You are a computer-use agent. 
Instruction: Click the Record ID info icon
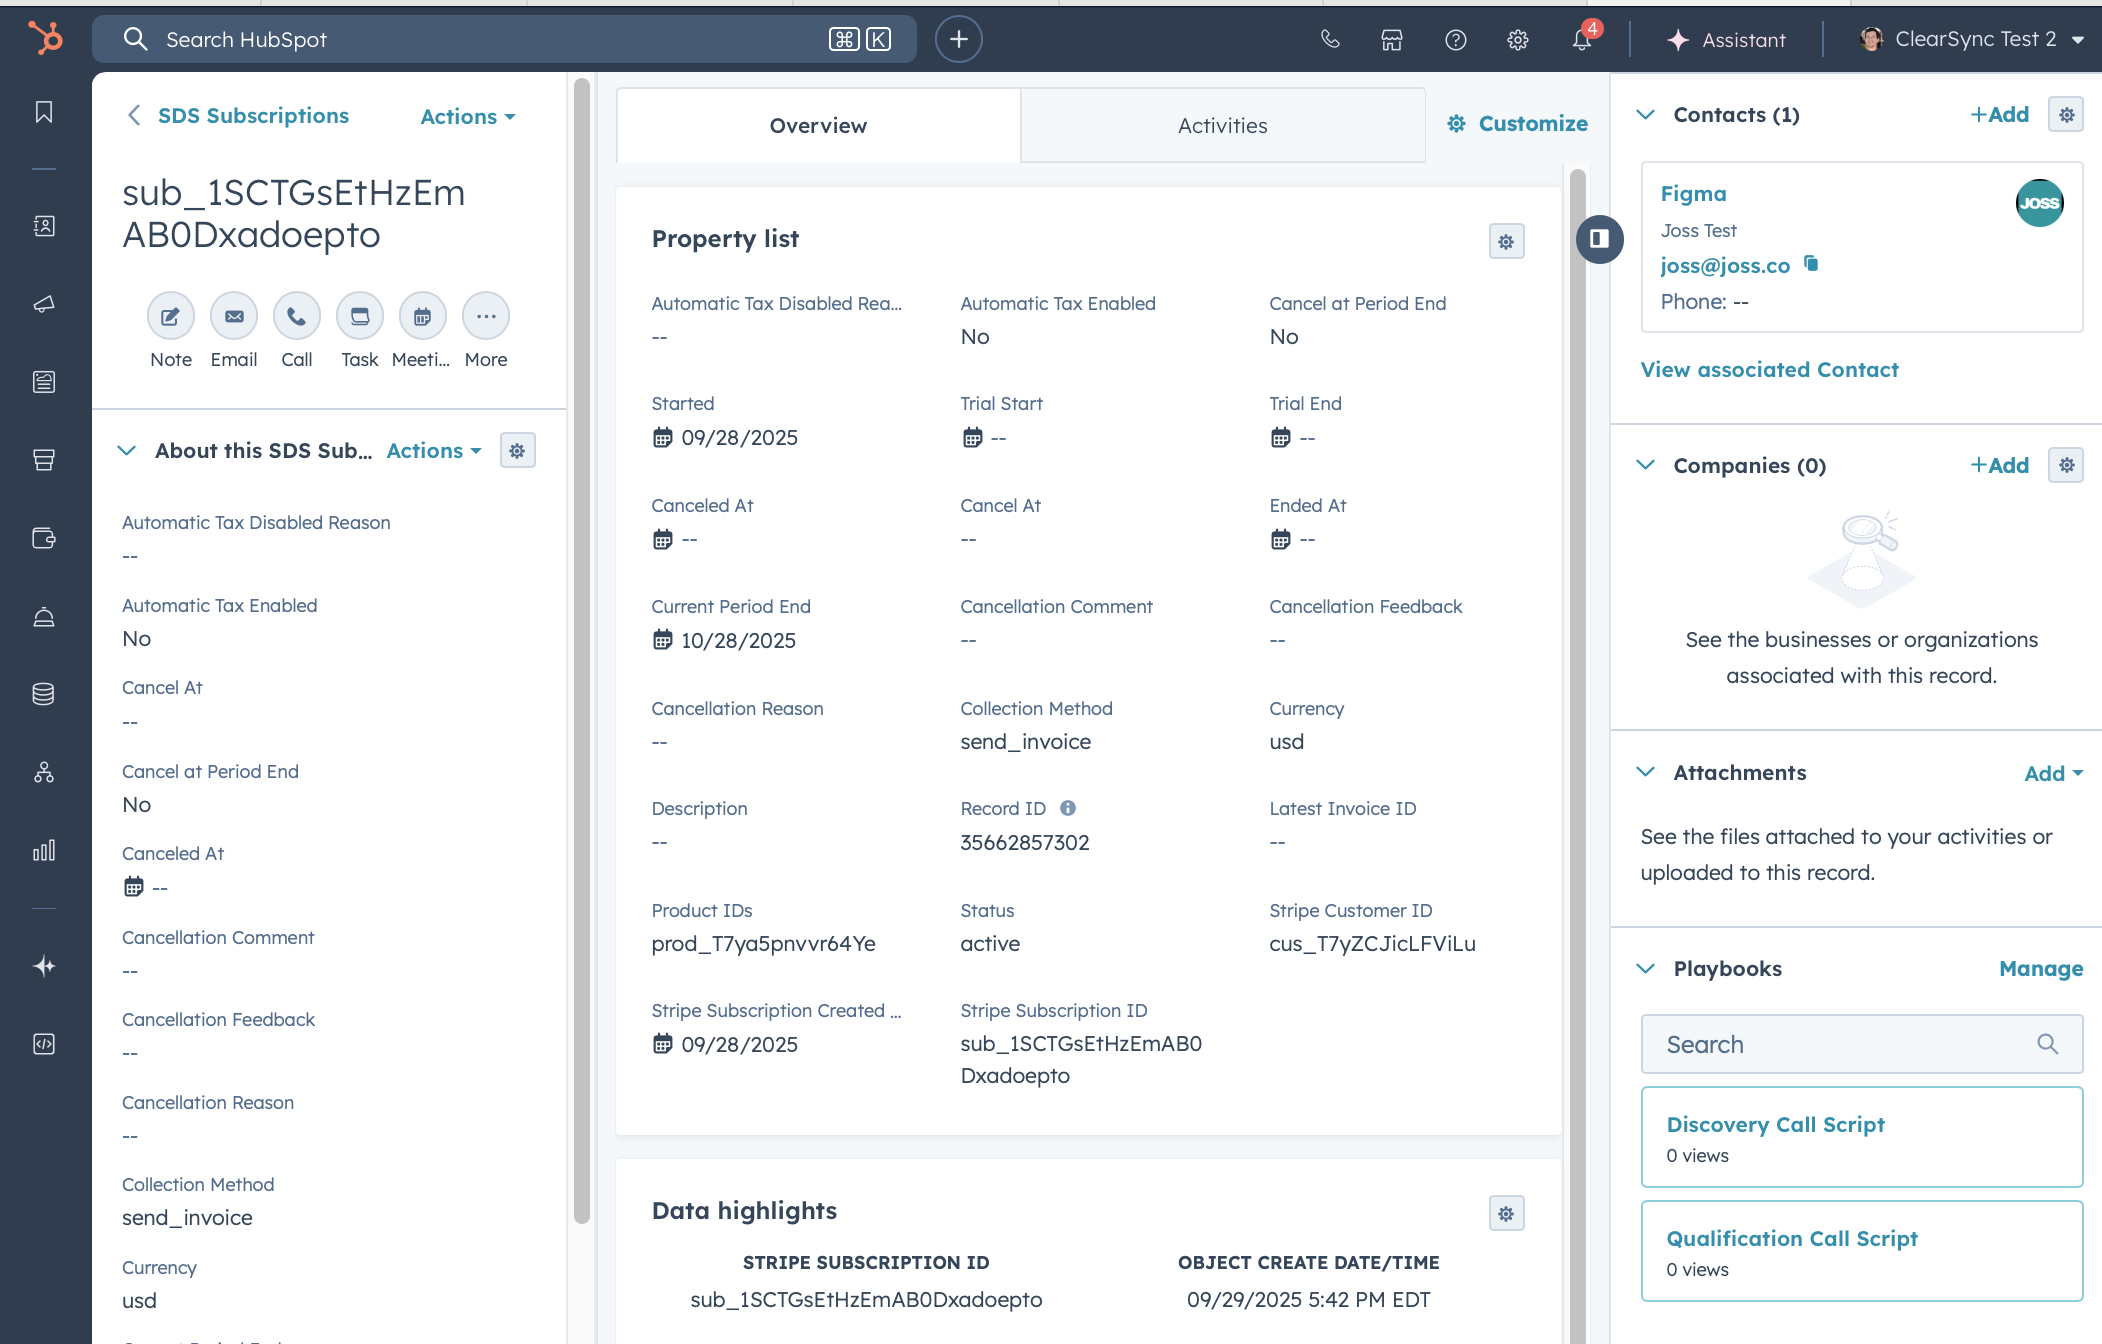click(x=1068, y=808)
